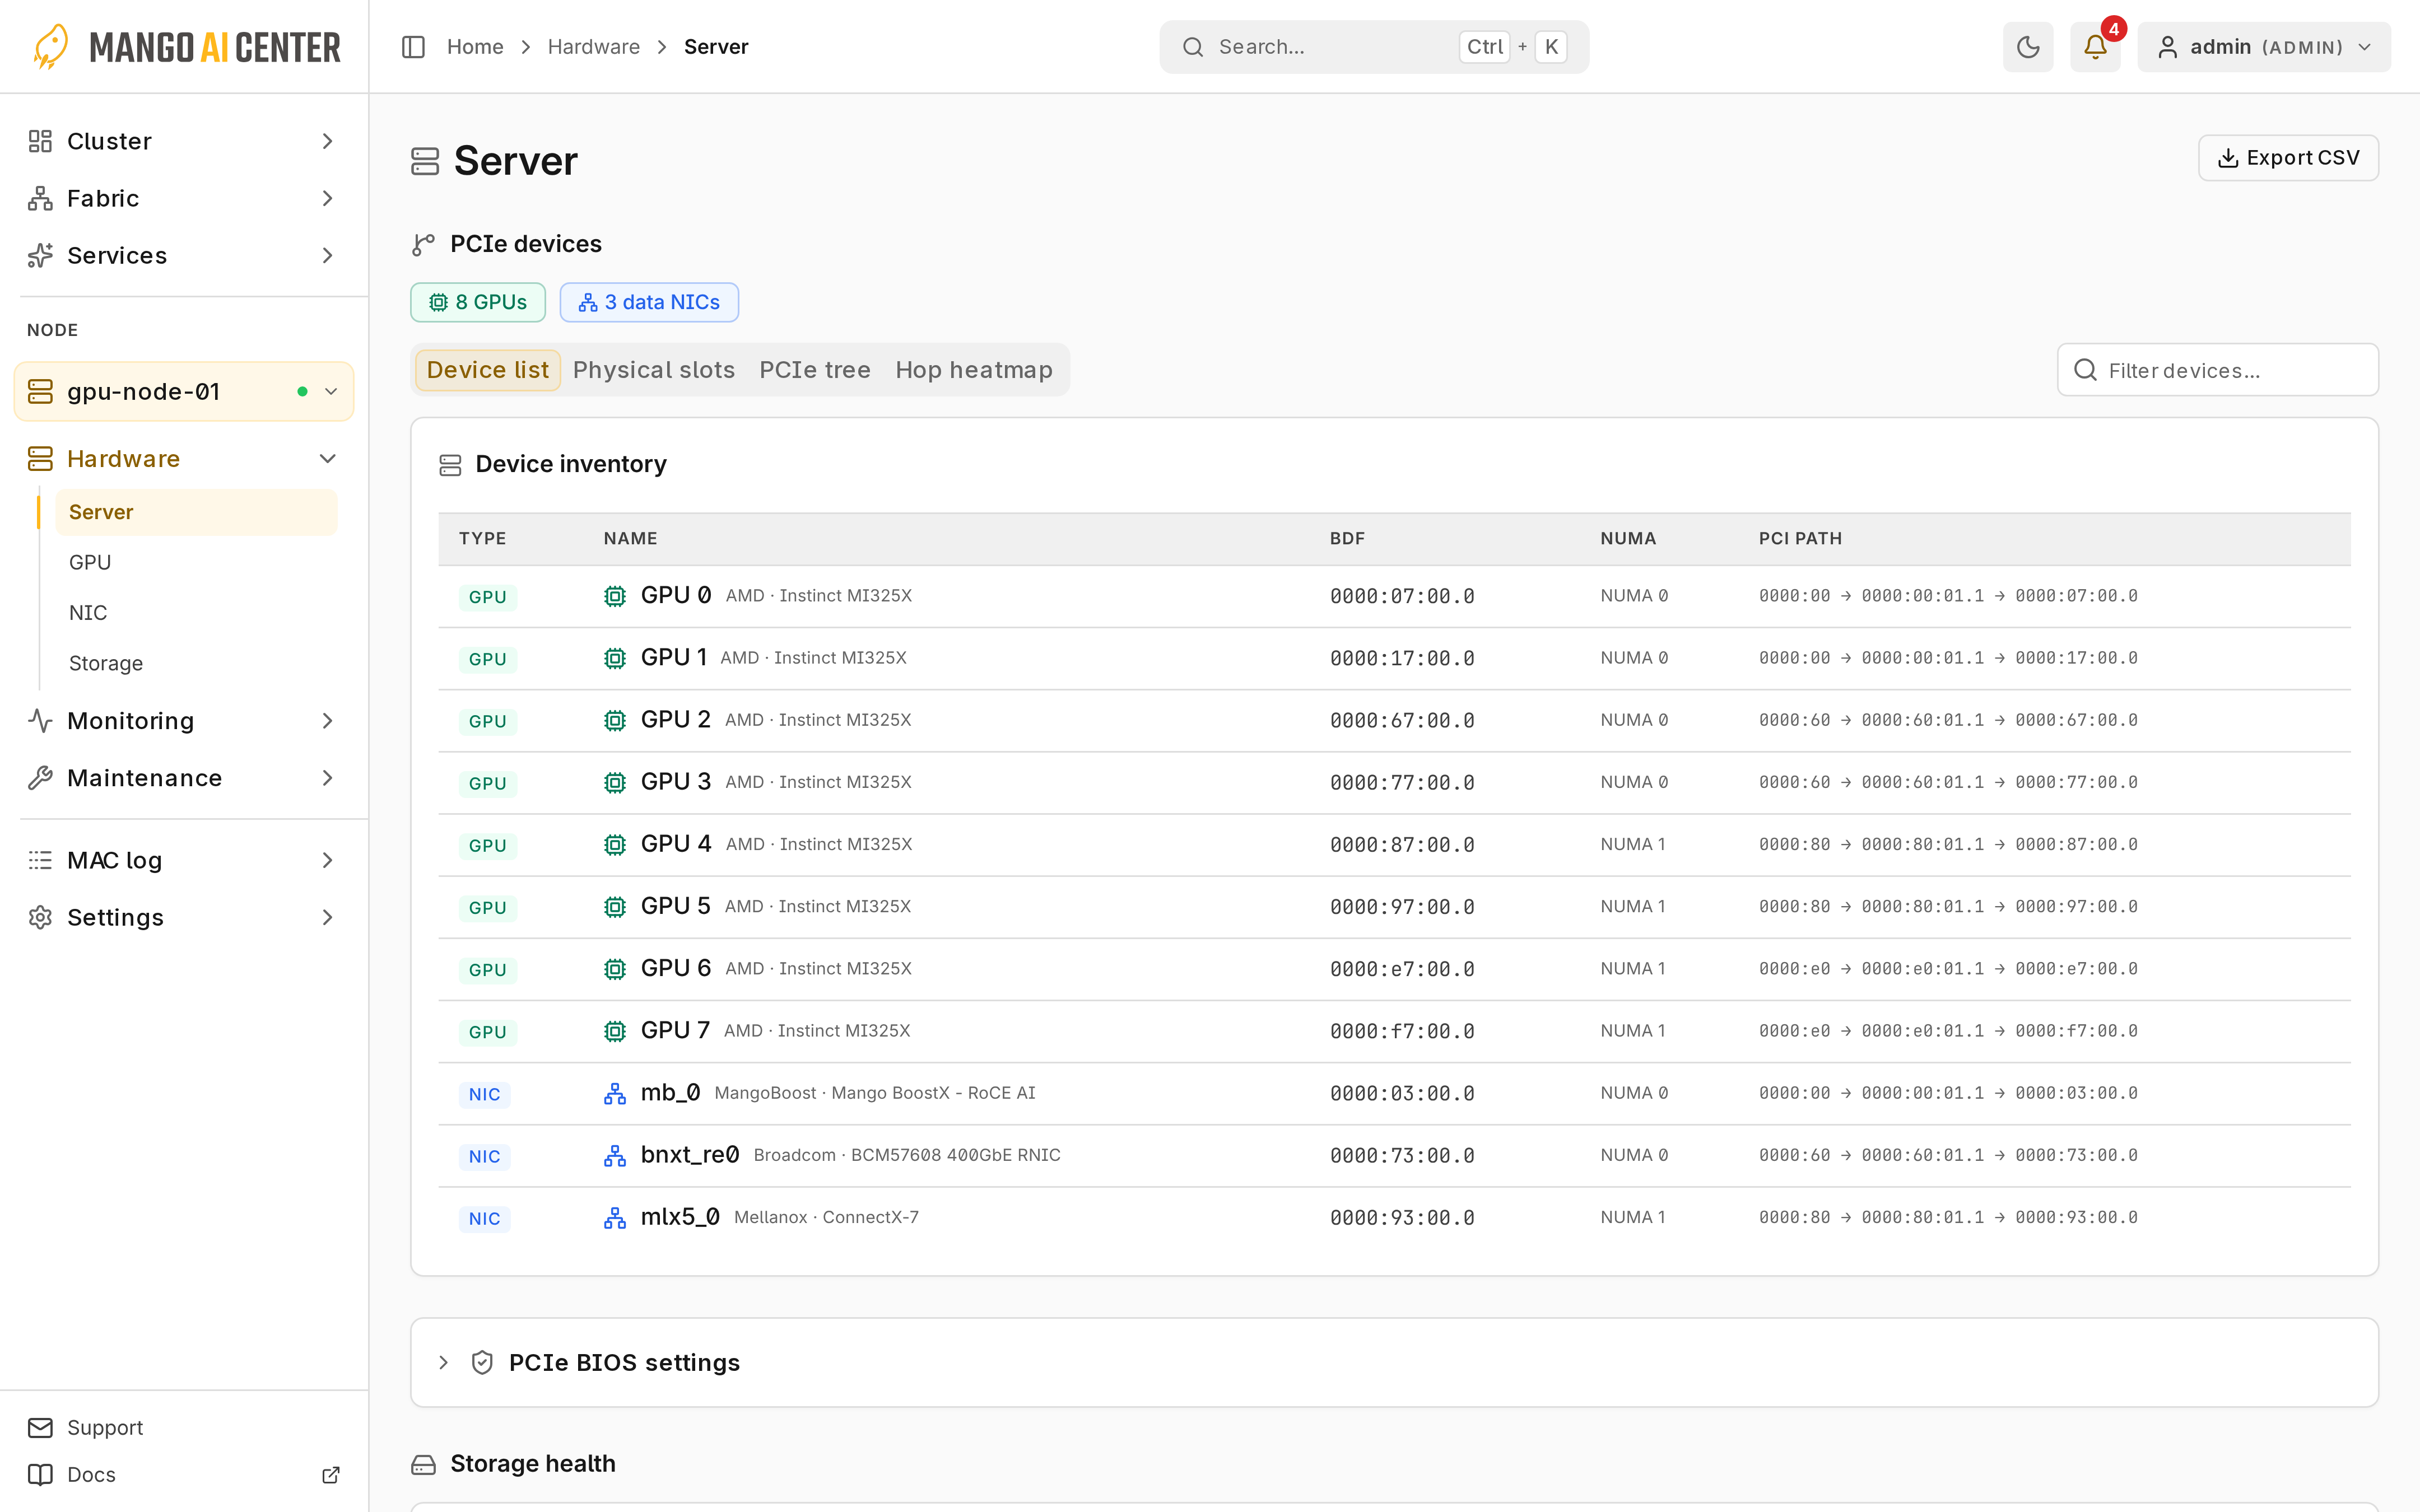
Task: Go to Home breadcrumb link
Action: [x=475, y=47]
